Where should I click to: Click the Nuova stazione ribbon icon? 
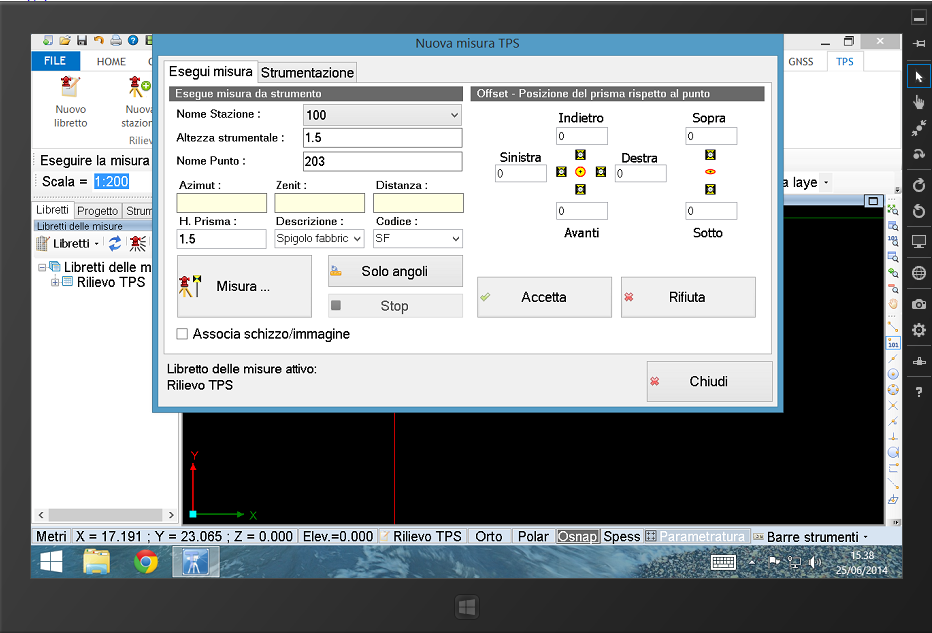coord(140,87)
